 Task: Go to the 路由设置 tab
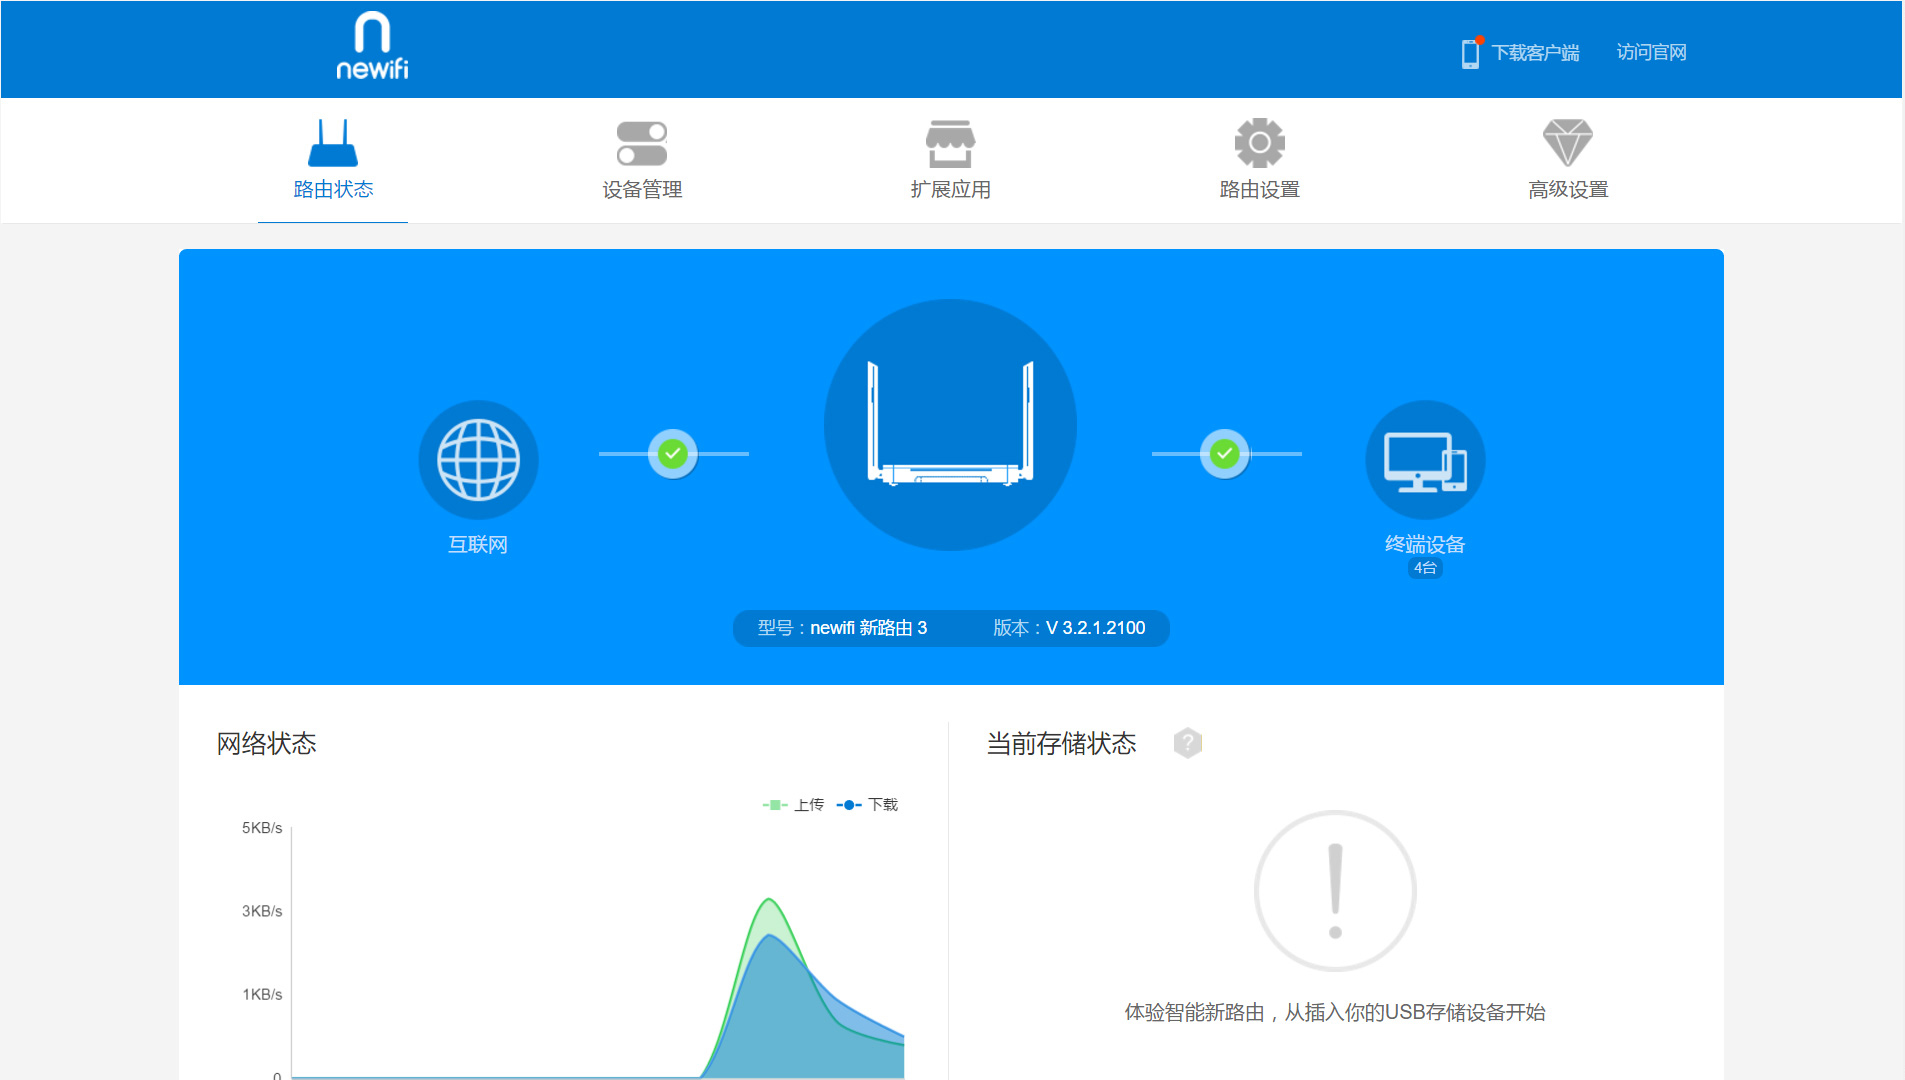(x=1260, y=189)
